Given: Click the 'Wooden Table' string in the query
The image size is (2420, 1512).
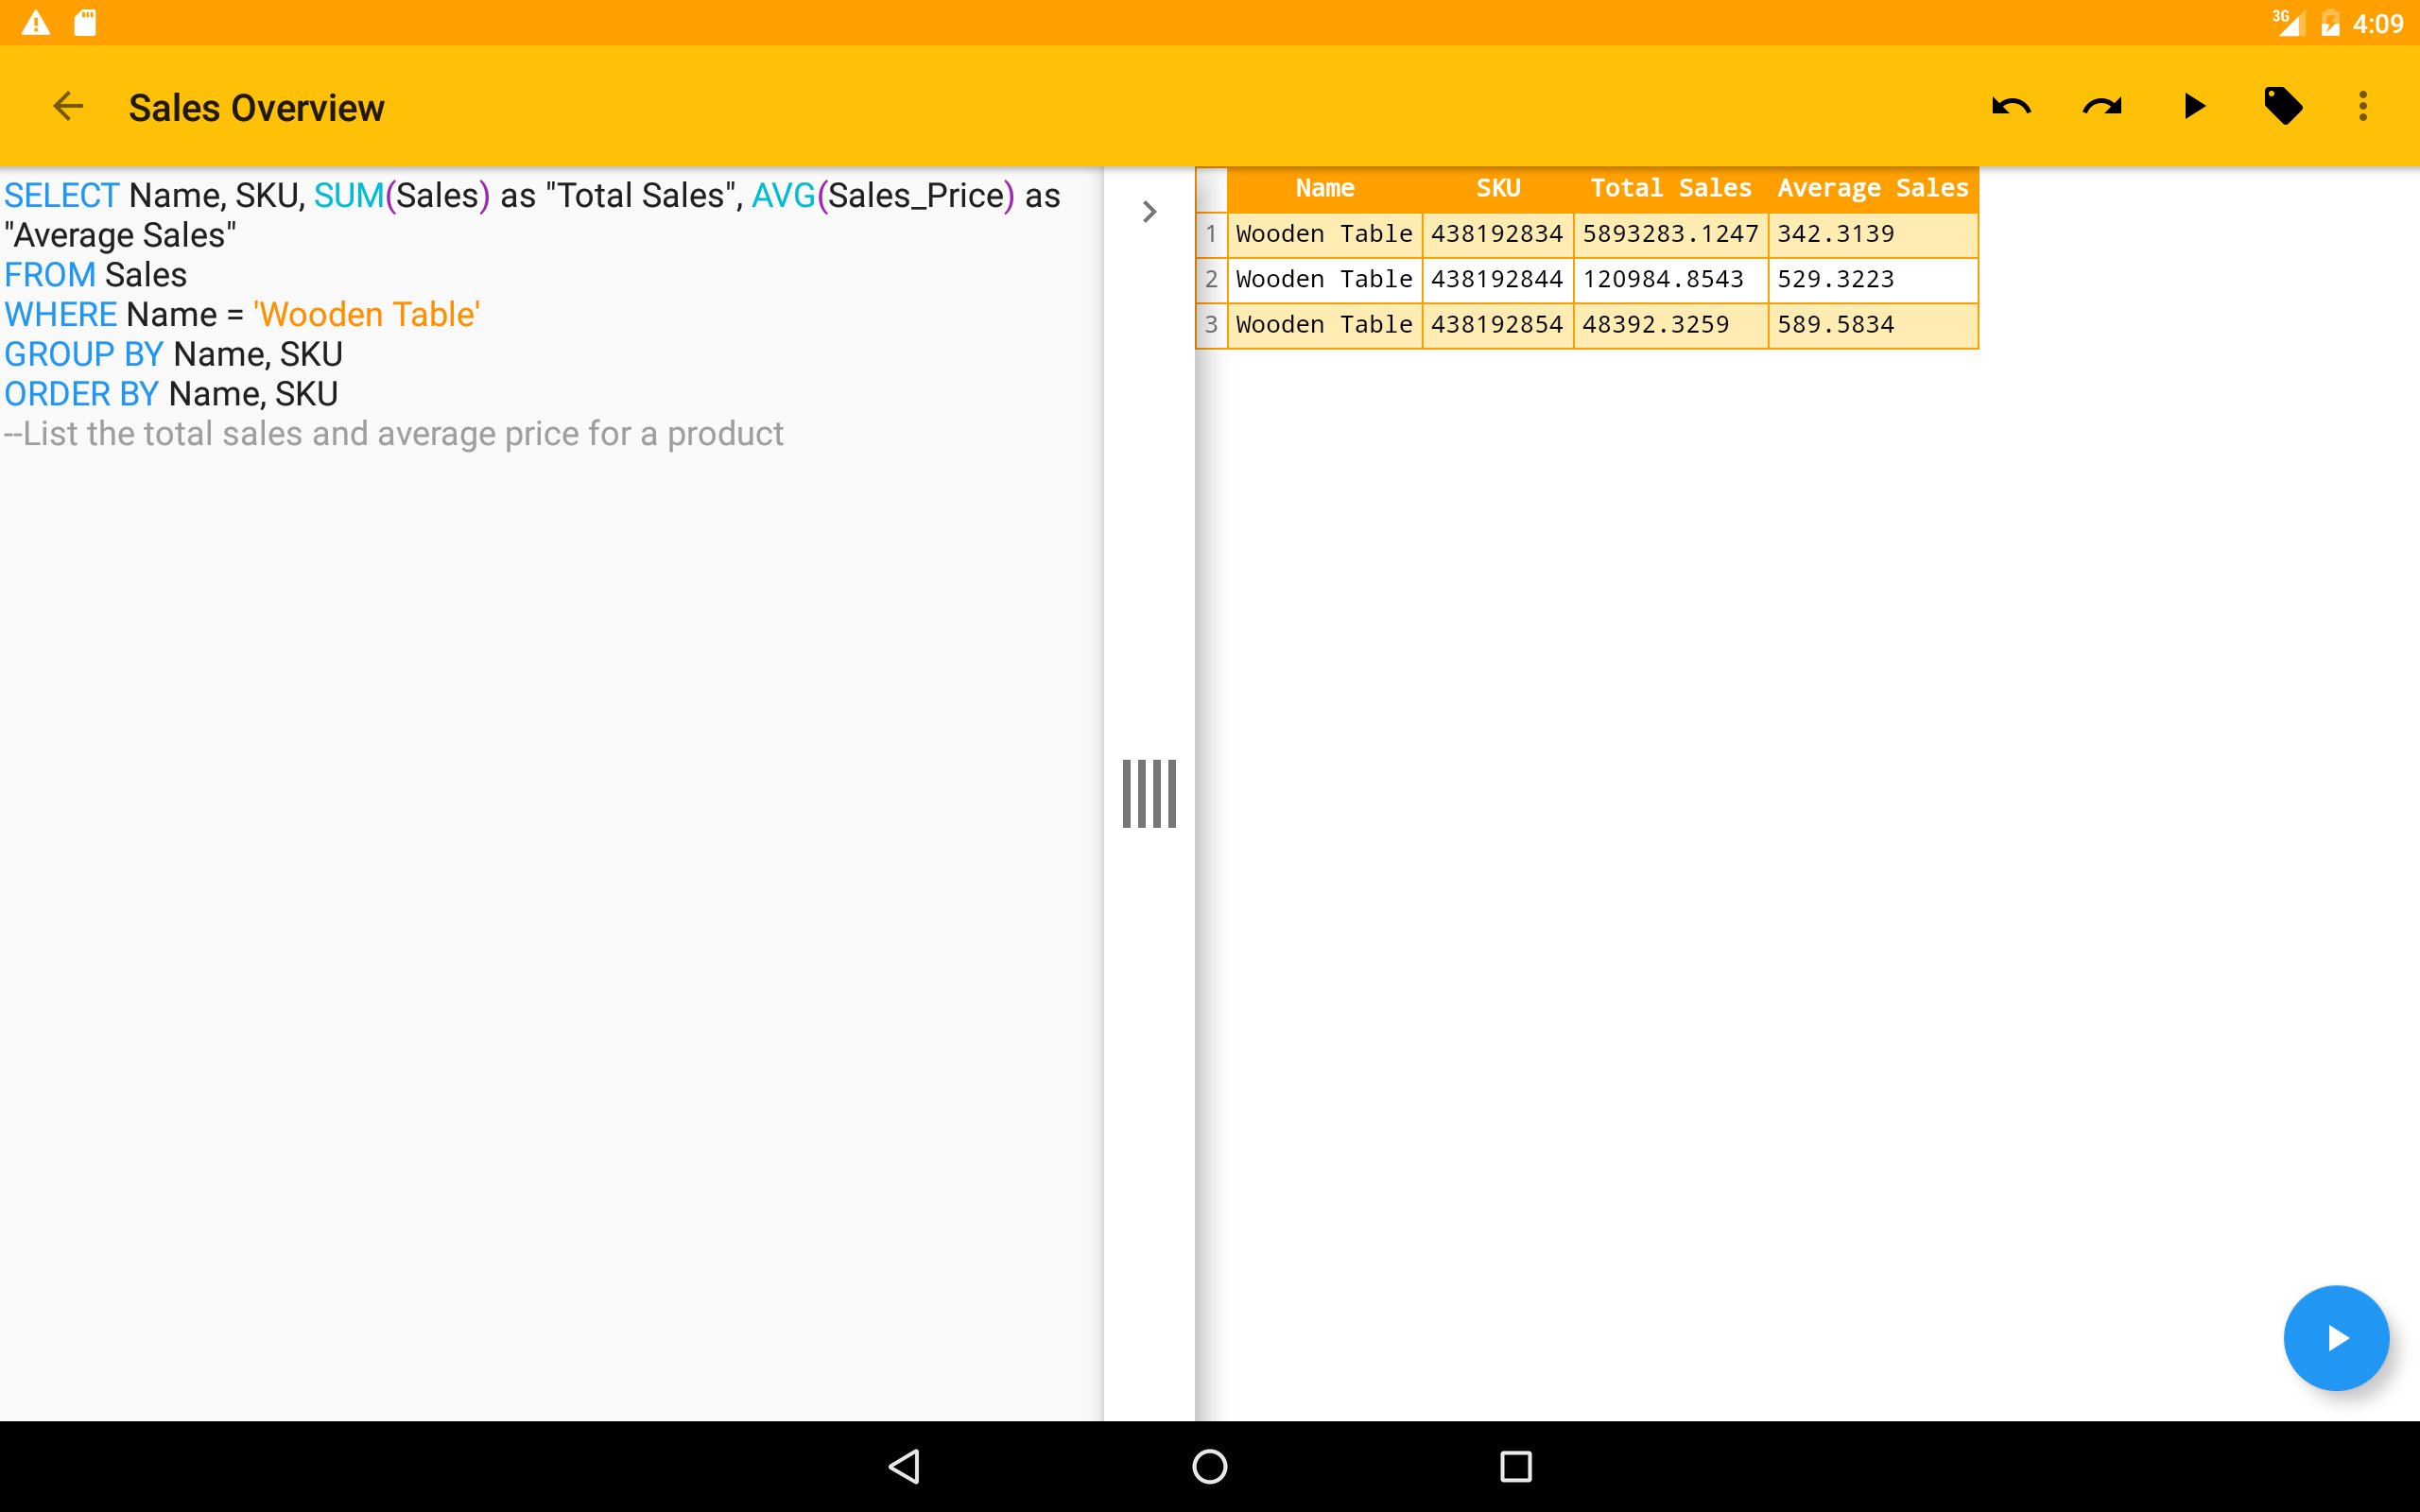Looking at the screenshot, I should click(367, 315).
